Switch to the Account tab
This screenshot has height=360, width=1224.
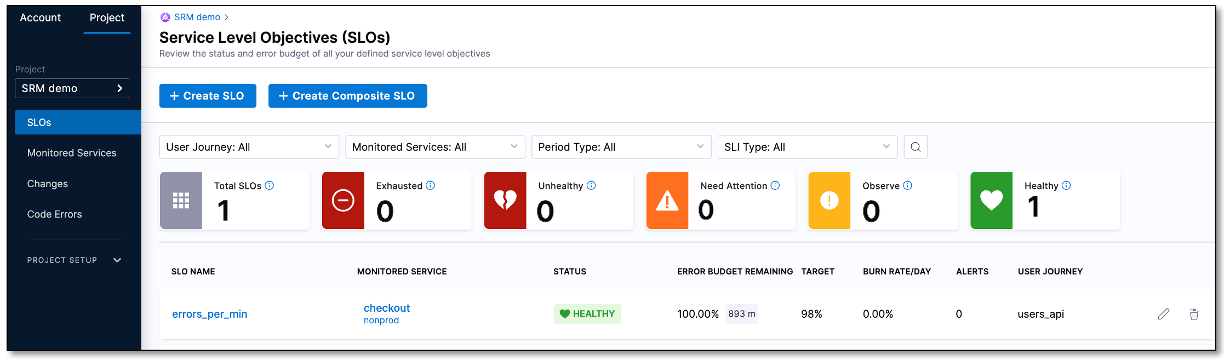point(40,18)
